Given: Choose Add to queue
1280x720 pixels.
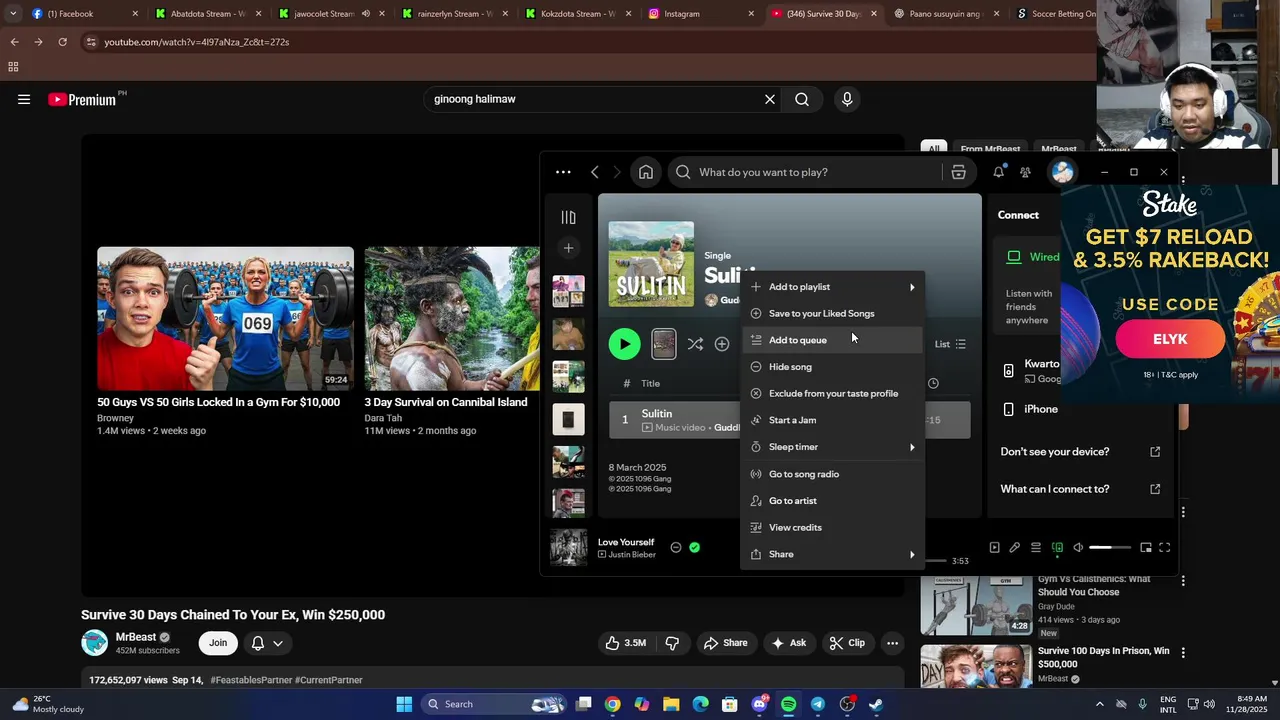Looking at the screenshot, I should pos(832,340).
